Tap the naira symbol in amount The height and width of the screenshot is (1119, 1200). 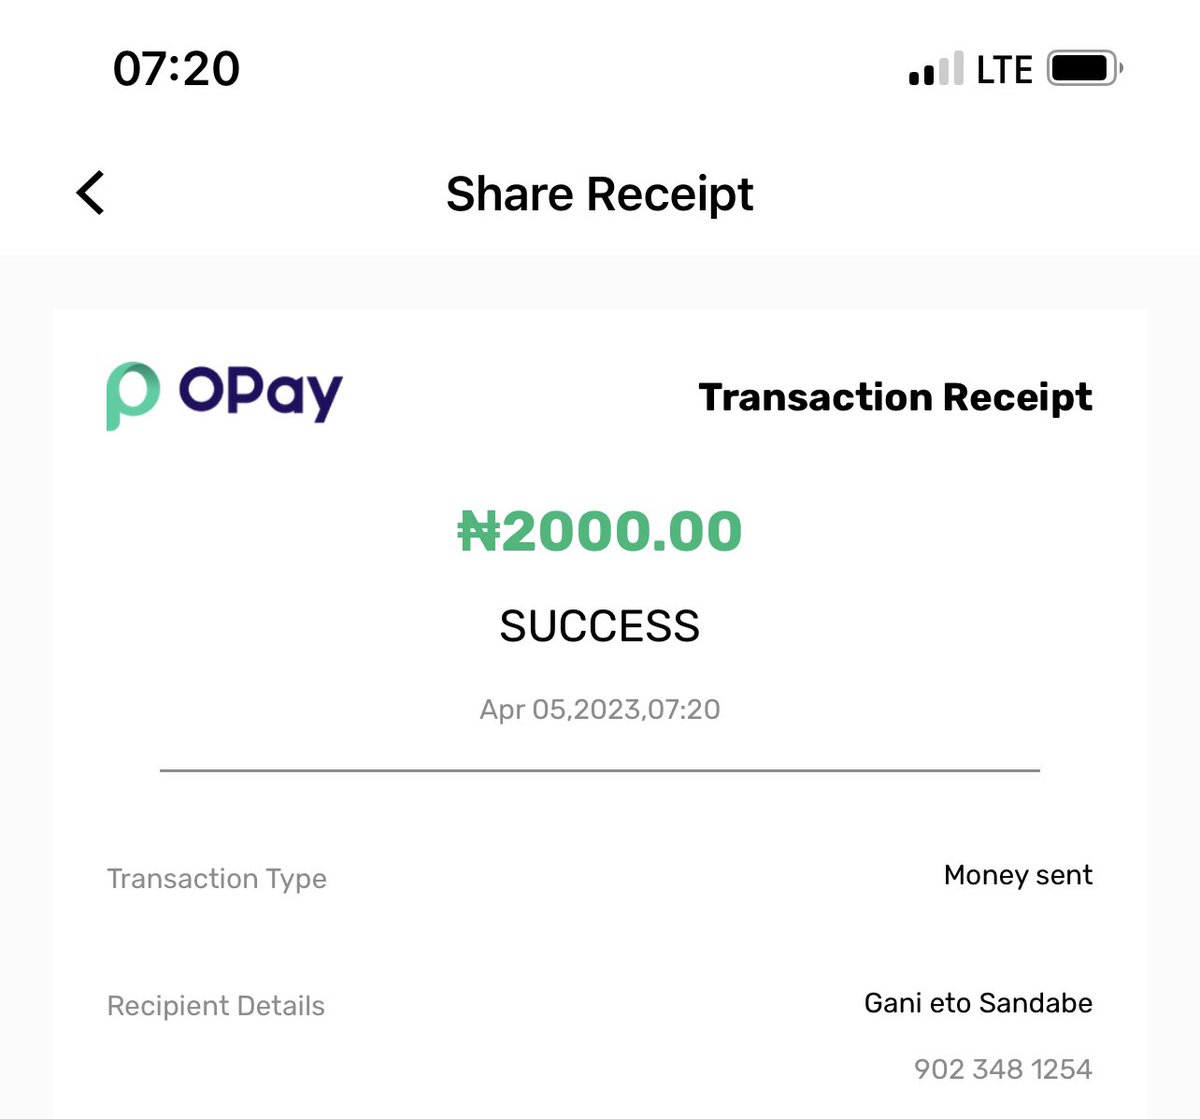tap(478, 531)
